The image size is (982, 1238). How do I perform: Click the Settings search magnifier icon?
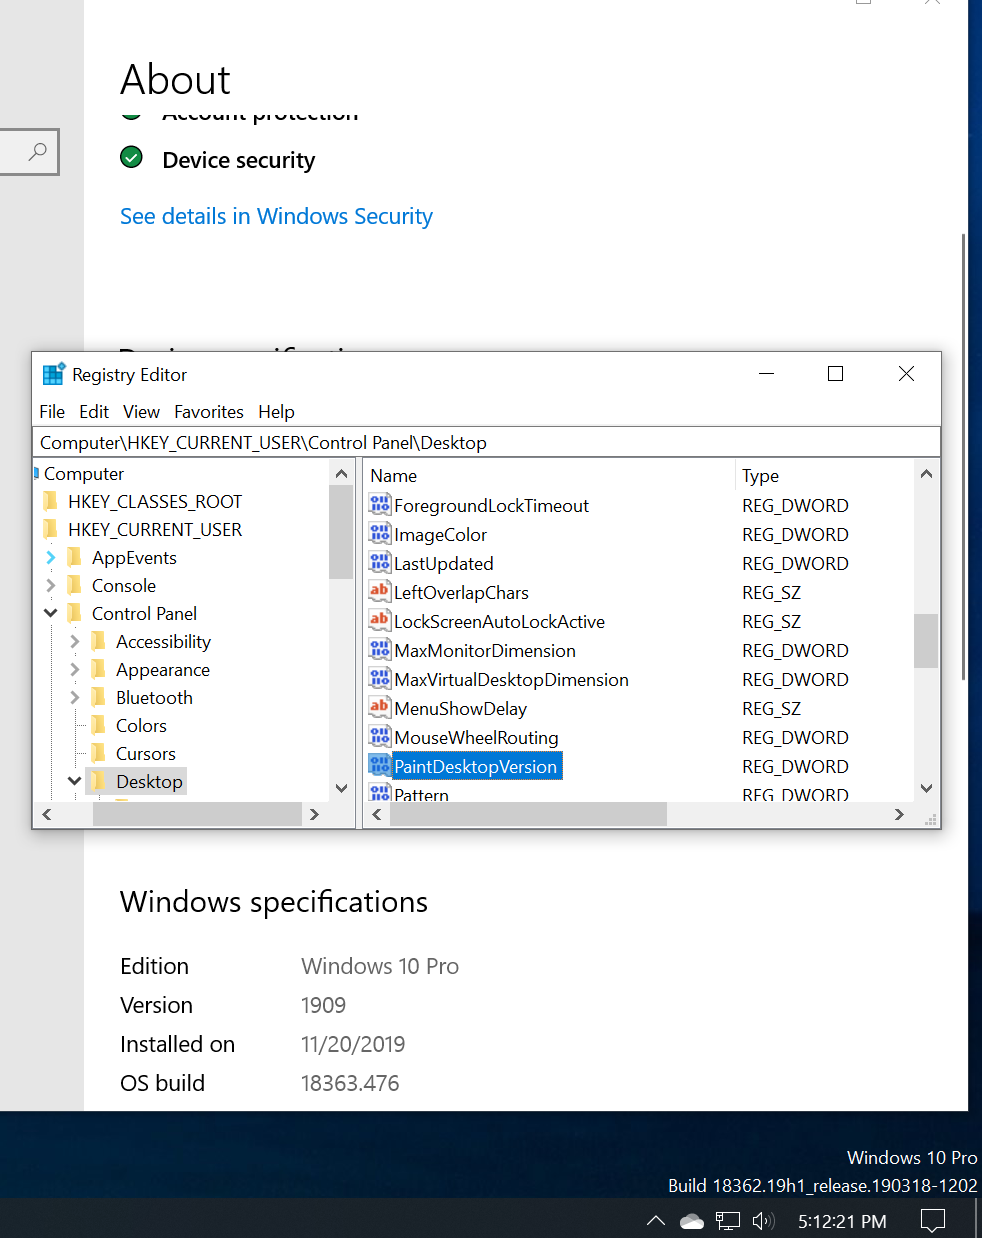tap(37, 152)
